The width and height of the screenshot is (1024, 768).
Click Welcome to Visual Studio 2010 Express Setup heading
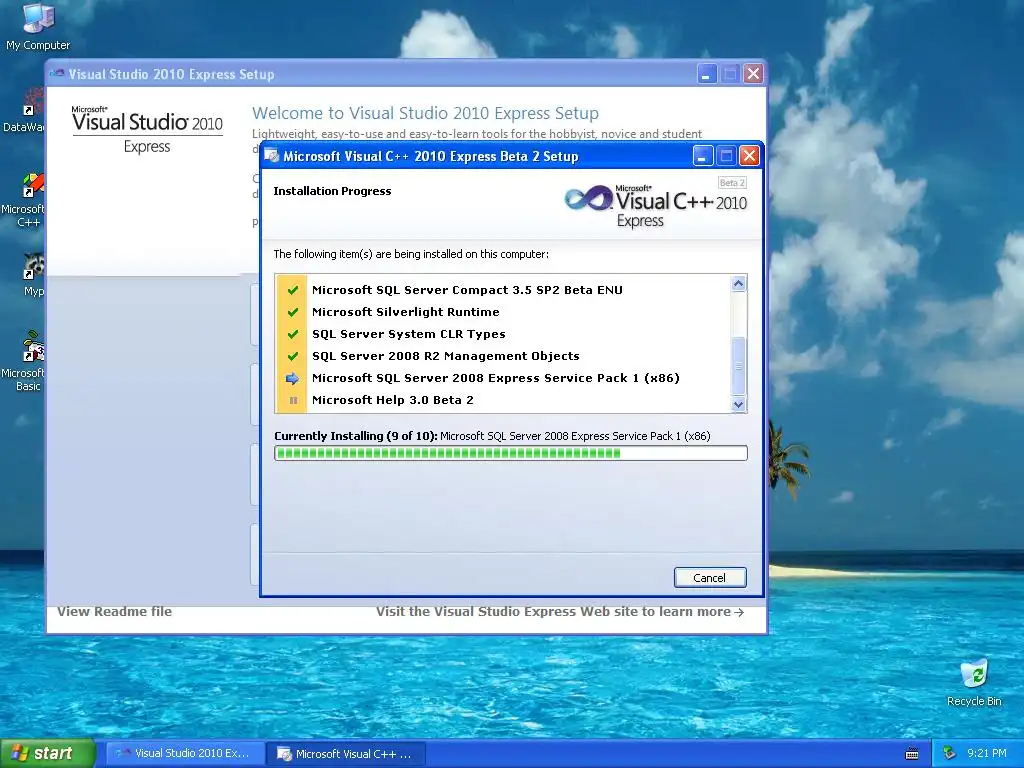[425, 113]
